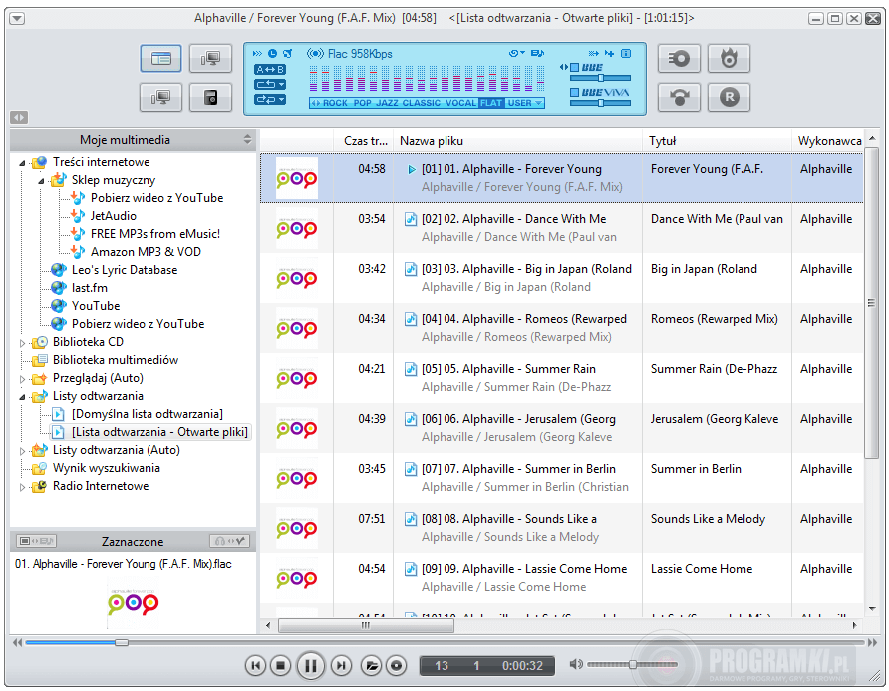The width and height of the screenshot is (889, 691).
Task: Select track 08 Sounds Like a Melody row
Action: 561,528
